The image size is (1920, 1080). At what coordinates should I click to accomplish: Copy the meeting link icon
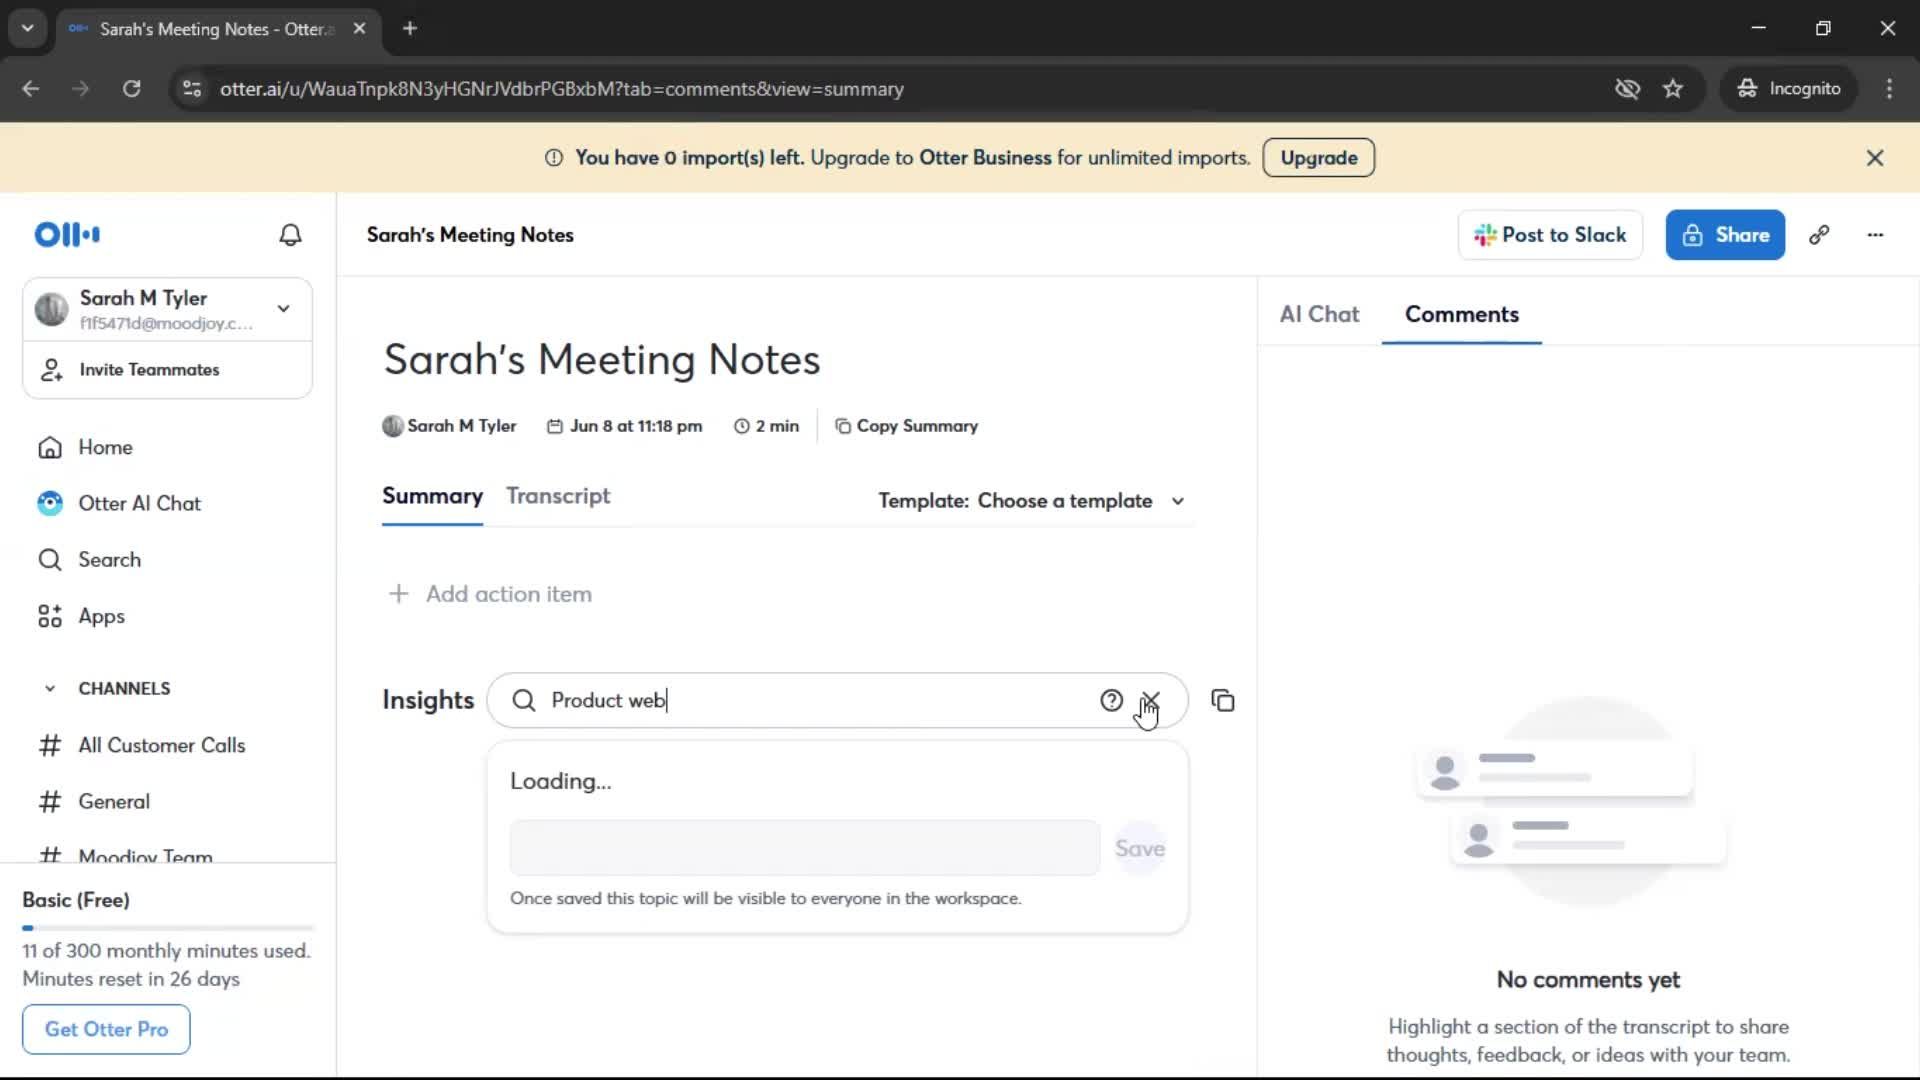click(1819, 235)
